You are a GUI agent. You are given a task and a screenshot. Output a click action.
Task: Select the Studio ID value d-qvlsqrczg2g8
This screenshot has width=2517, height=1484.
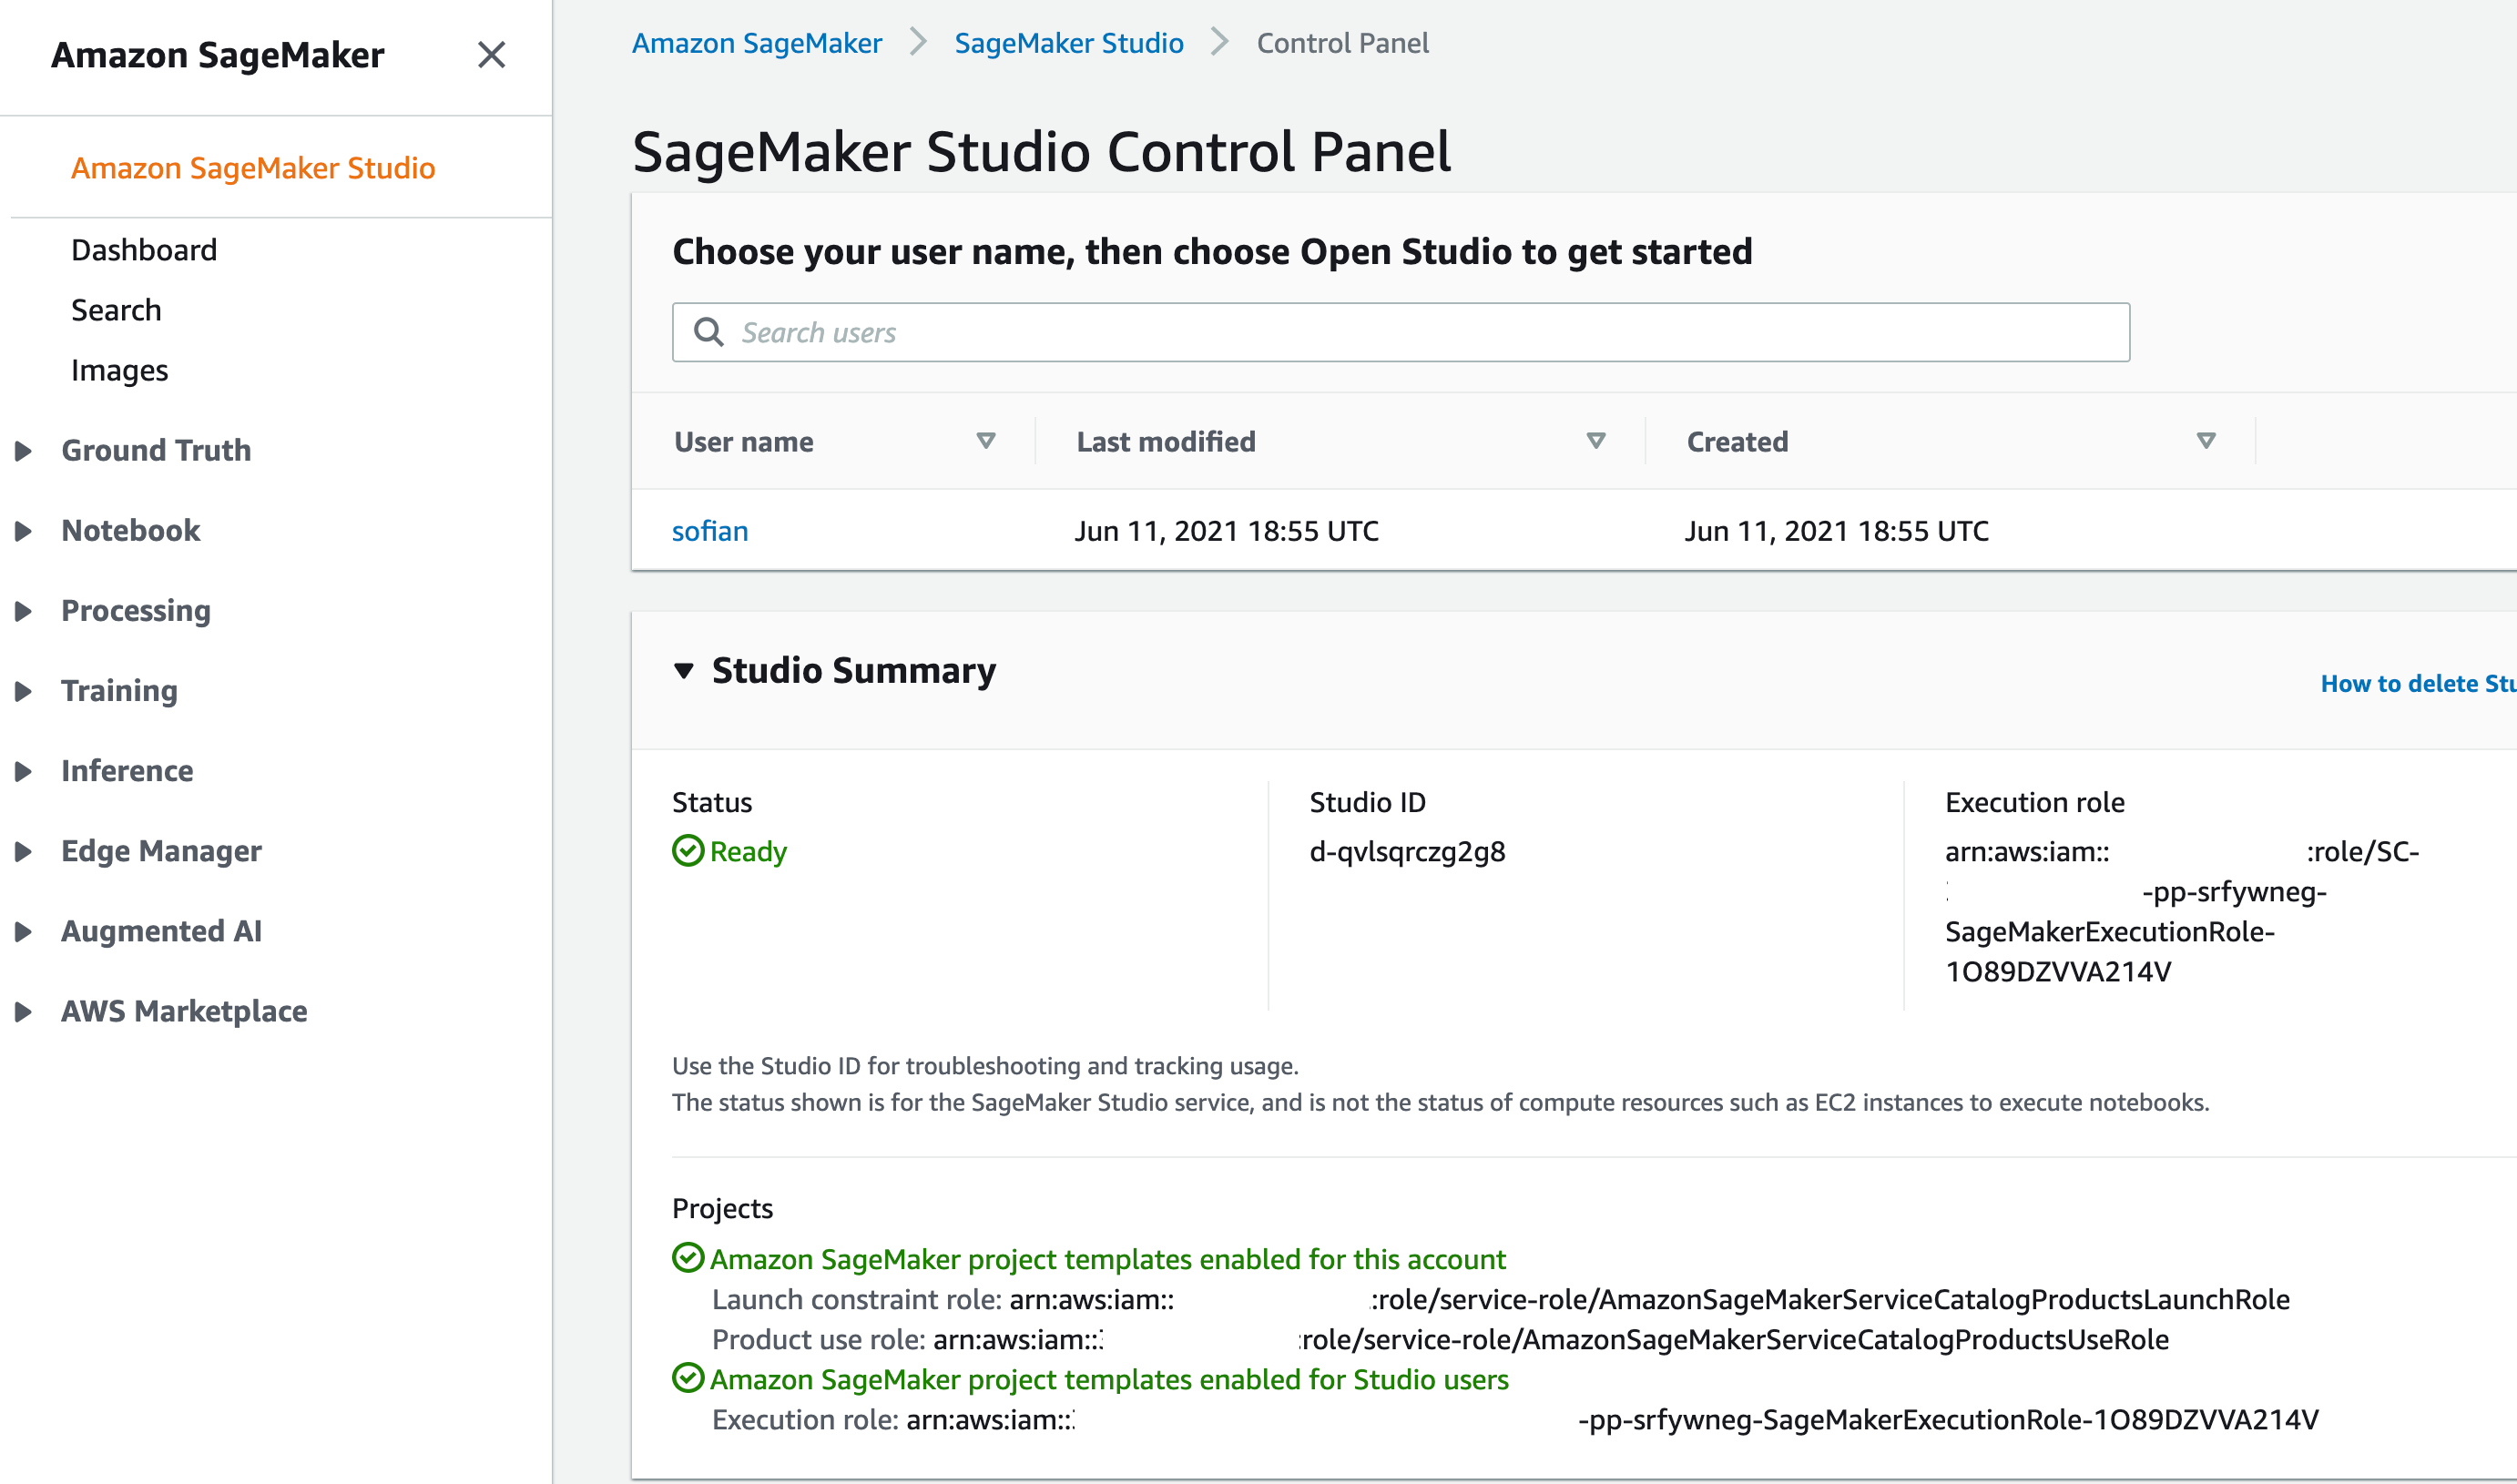pos(1408,852)
